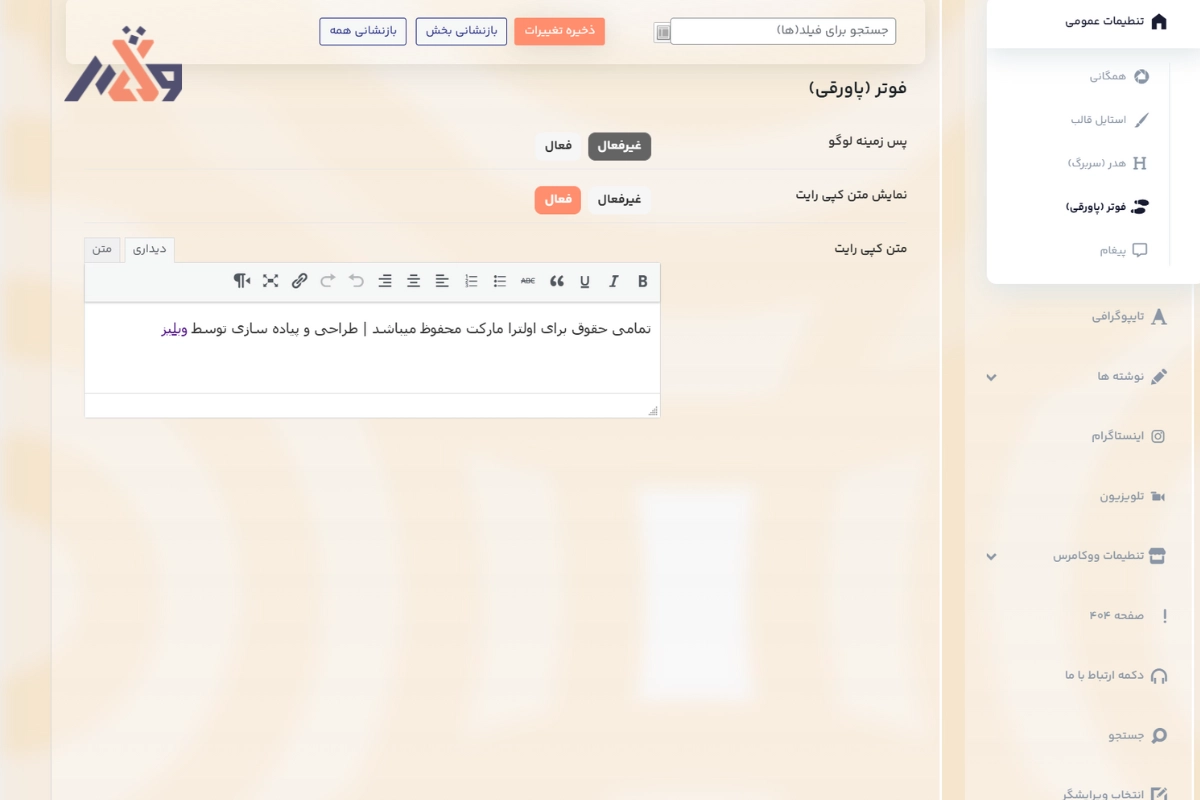This screenshot has width=1200, height=800.
Task: Insert a bulleted list
Action: 500,281
